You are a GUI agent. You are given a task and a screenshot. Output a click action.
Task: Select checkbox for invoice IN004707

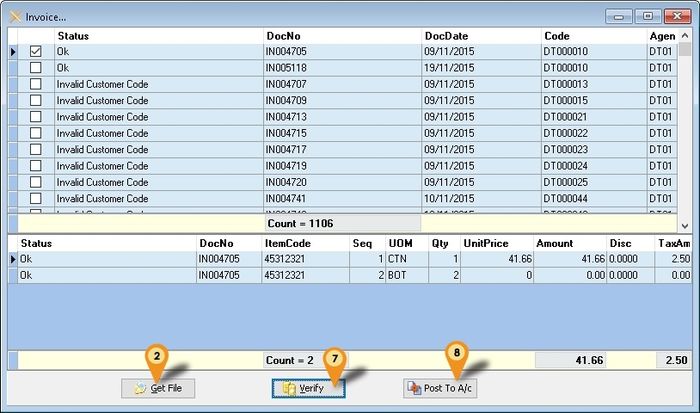36,84
